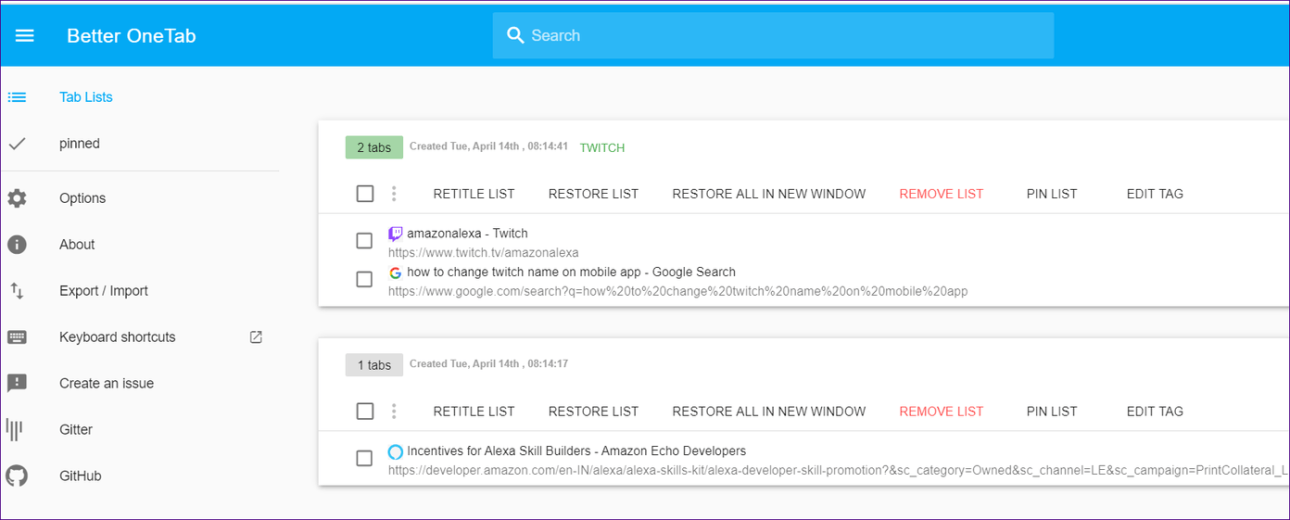Tick the Incentives for Alexa Skill Builders checkbox
The image size is (1290, 520).
365,459
